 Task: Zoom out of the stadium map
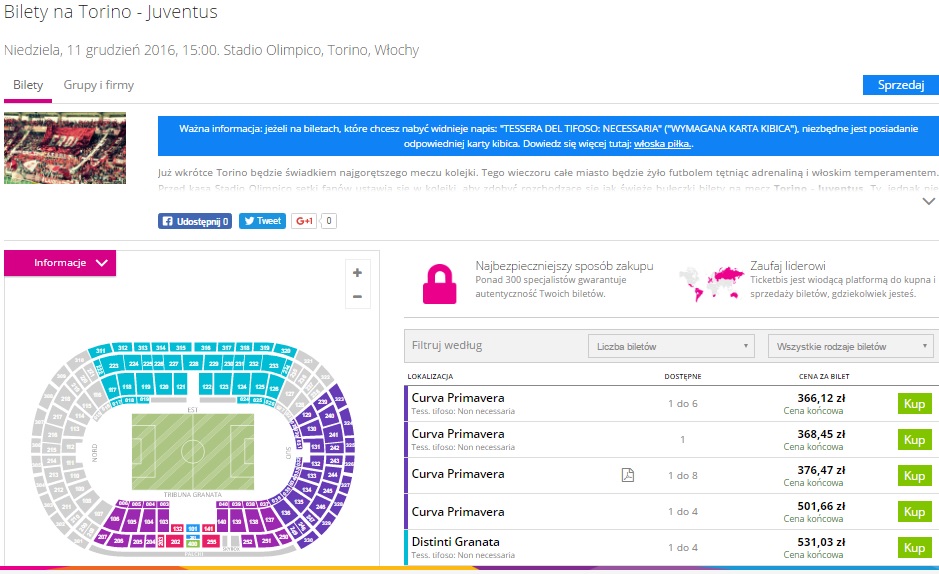tap(357, 297)
